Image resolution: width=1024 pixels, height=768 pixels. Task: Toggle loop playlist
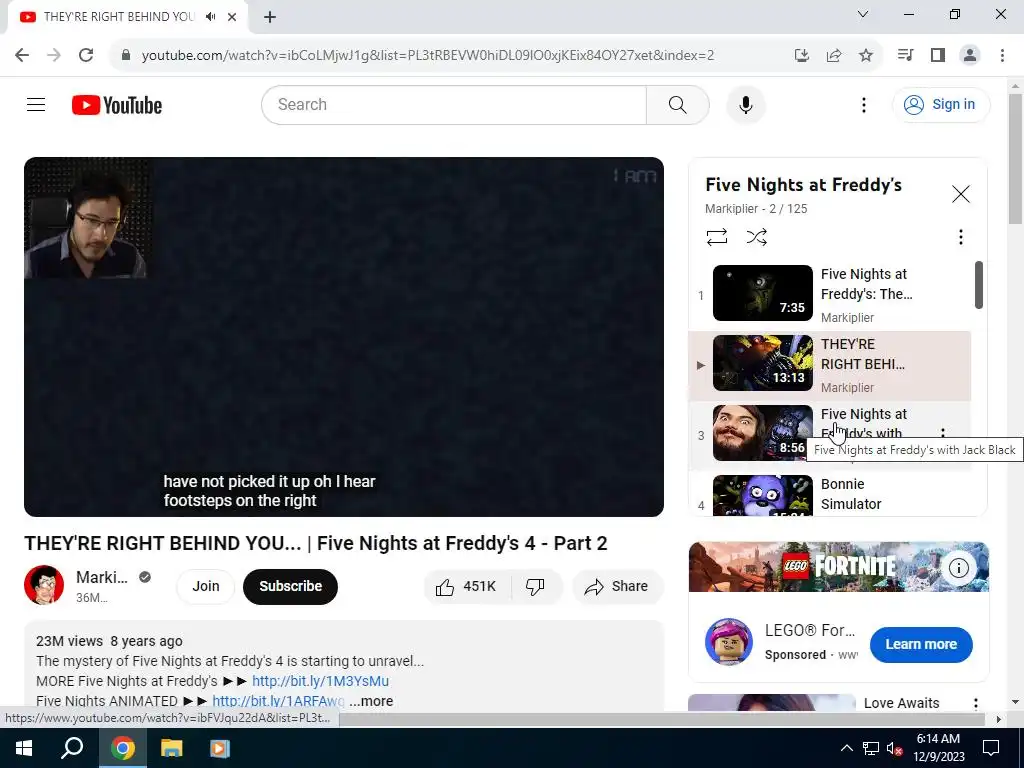[x=716, y=236]
